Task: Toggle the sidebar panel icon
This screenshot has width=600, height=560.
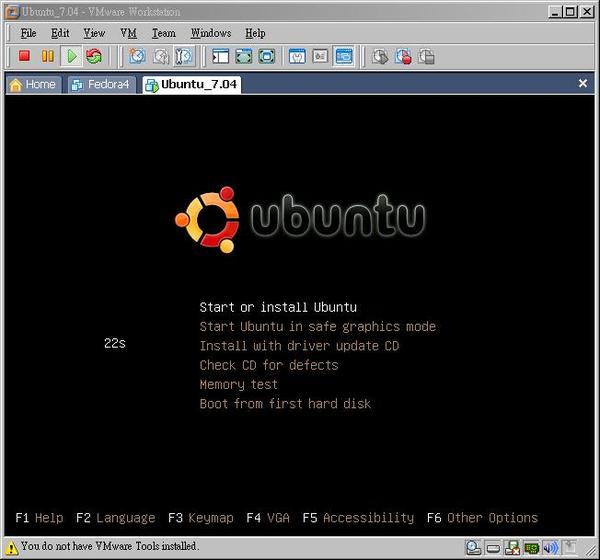Action: (220, 57)
